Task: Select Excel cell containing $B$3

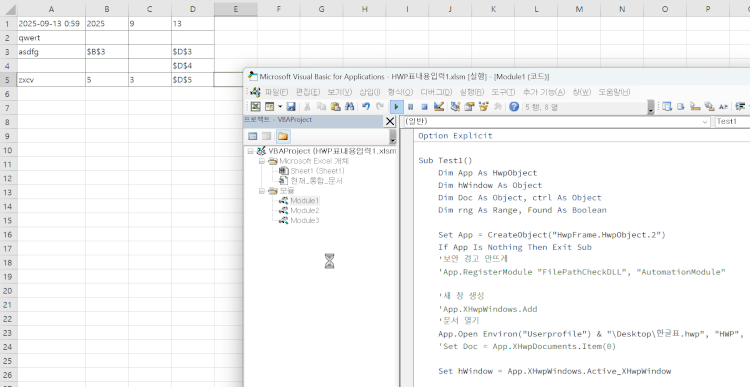Action: (107, 51)
